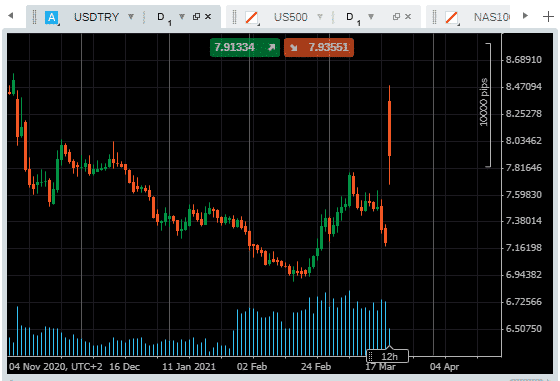Screen dimensions: 560x381
Task: Close the USDTRY chart tab
Action: coord(208,16)
